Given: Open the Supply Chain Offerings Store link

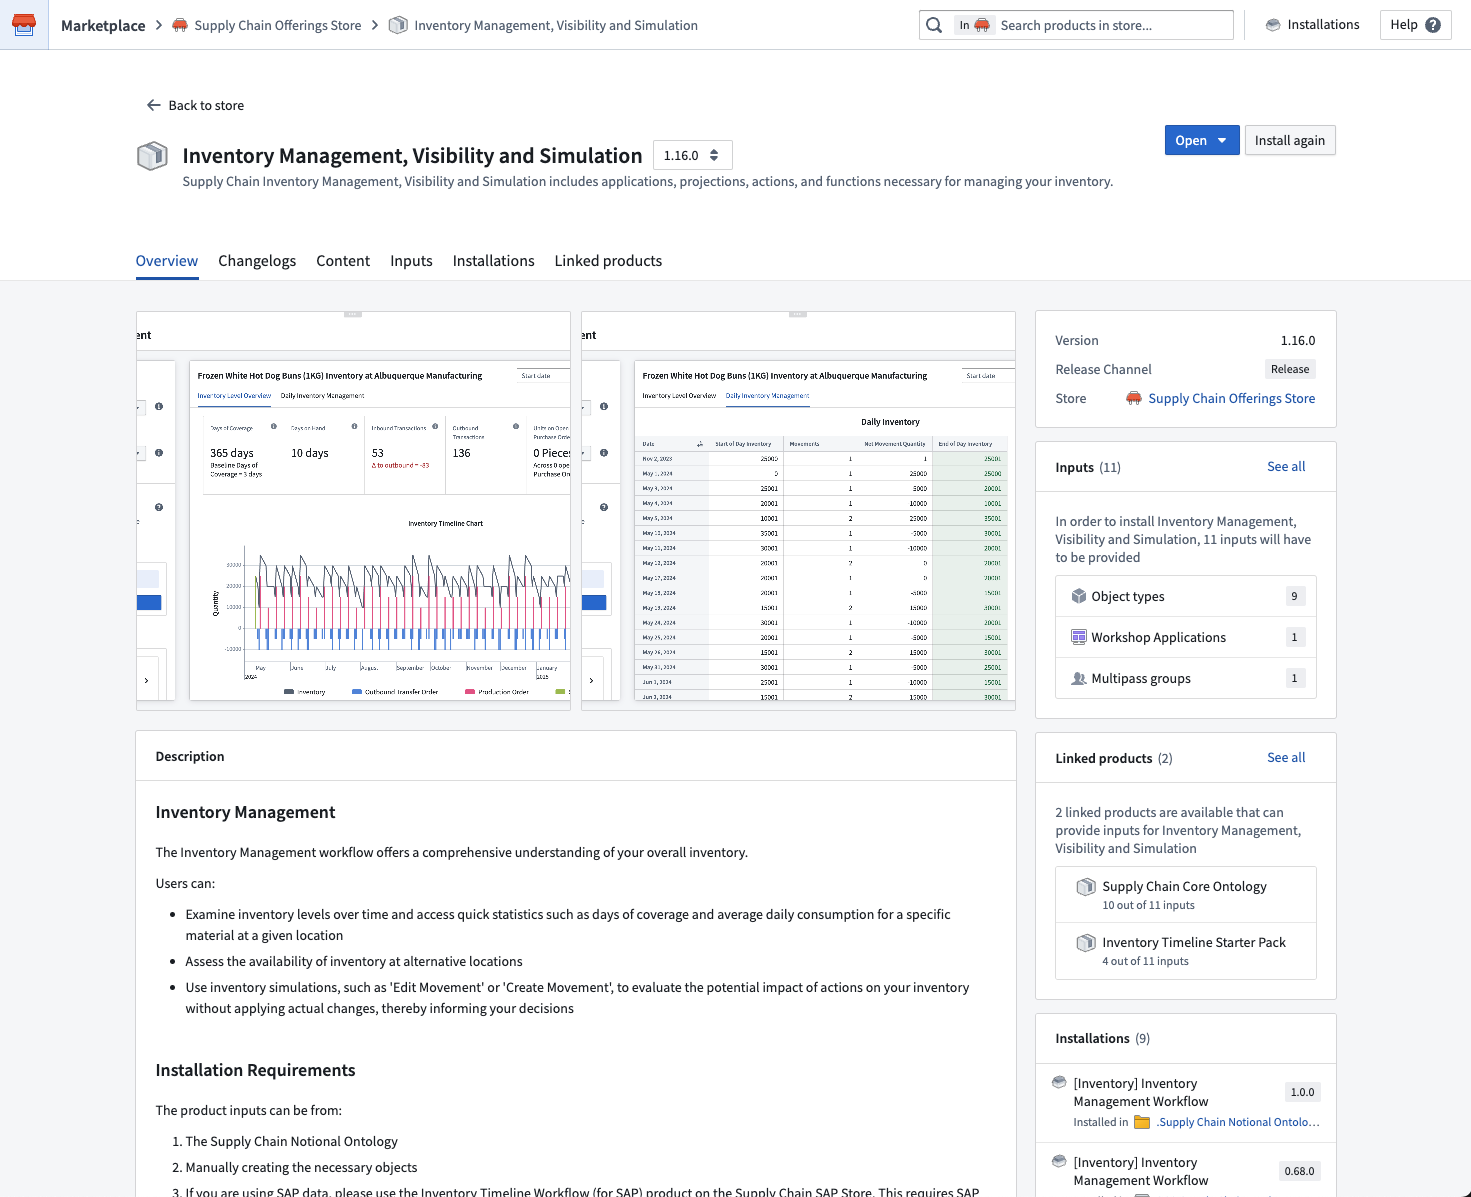Looking at the screenshot, I should [x=1232, y=398].
